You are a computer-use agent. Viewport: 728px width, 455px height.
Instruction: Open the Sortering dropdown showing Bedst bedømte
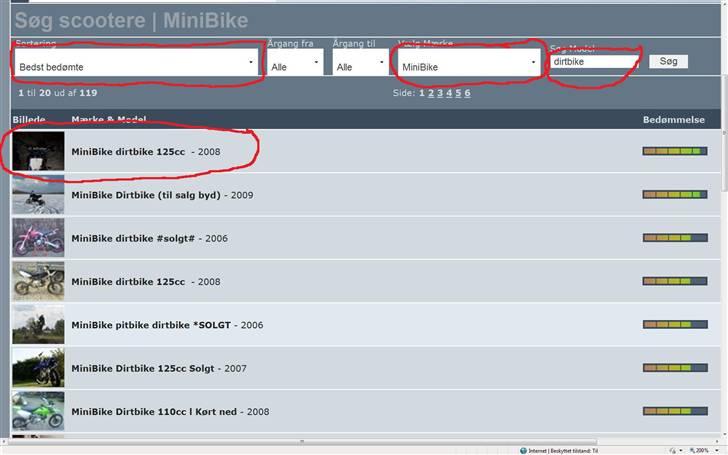(x=137, y=63)
